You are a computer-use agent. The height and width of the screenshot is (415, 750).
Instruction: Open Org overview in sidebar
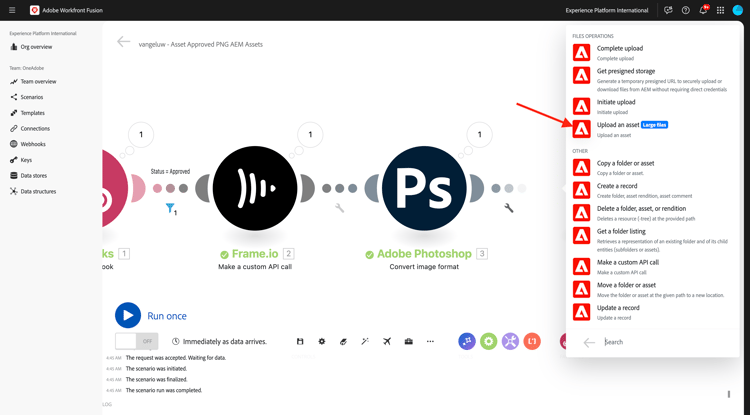point(32,47)
